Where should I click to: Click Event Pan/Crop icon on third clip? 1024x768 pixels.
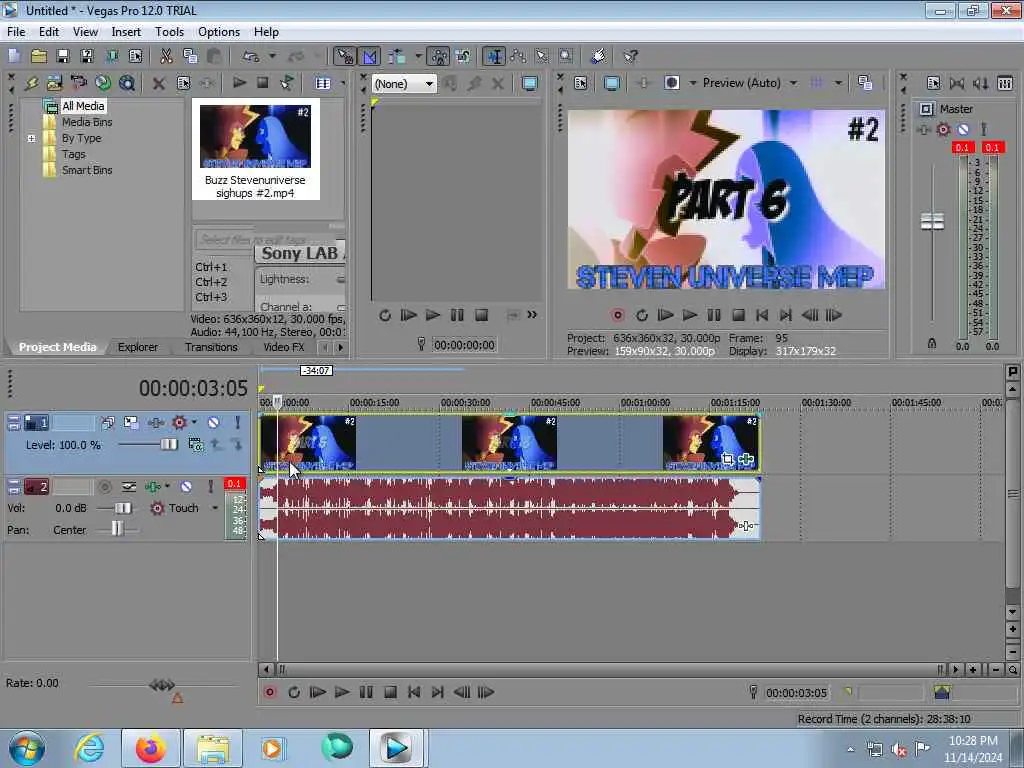728,459
